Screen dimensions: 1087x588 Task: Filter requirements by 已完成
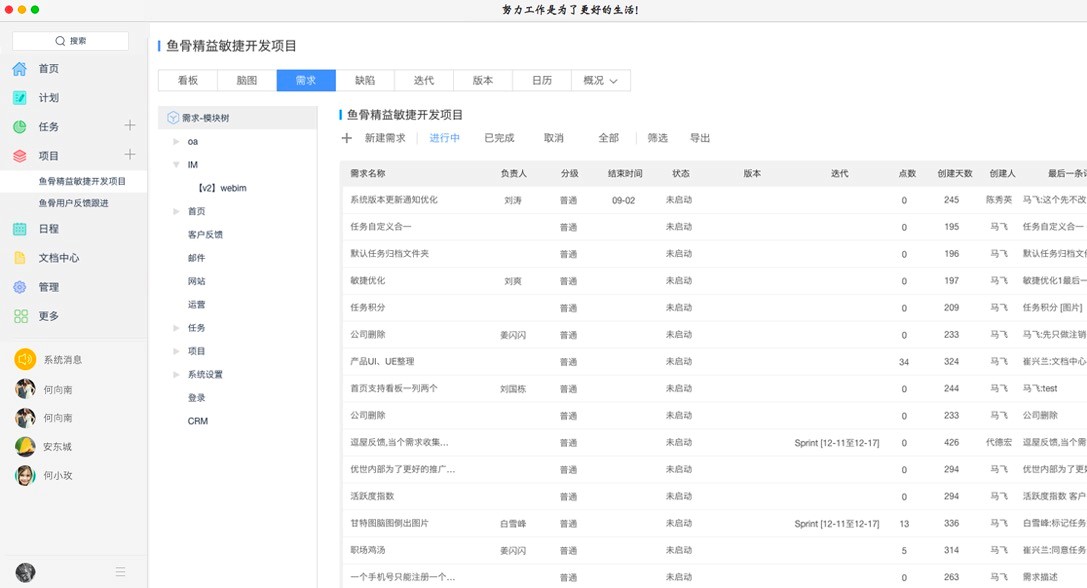point(499,138)
